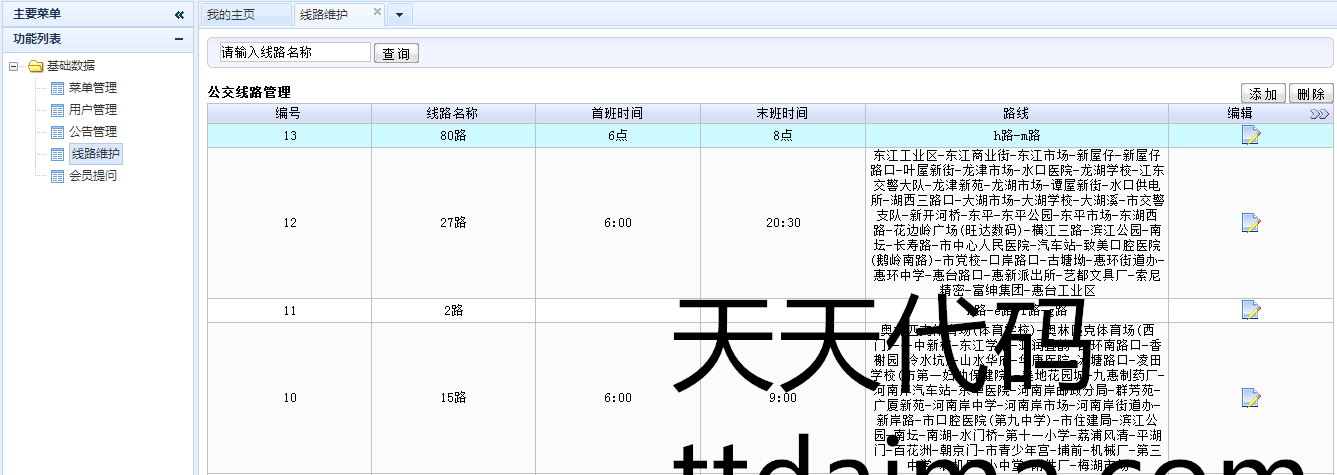Expand columns with the double-arrow in table header
1337x475 pixels.
point(1319,114)
